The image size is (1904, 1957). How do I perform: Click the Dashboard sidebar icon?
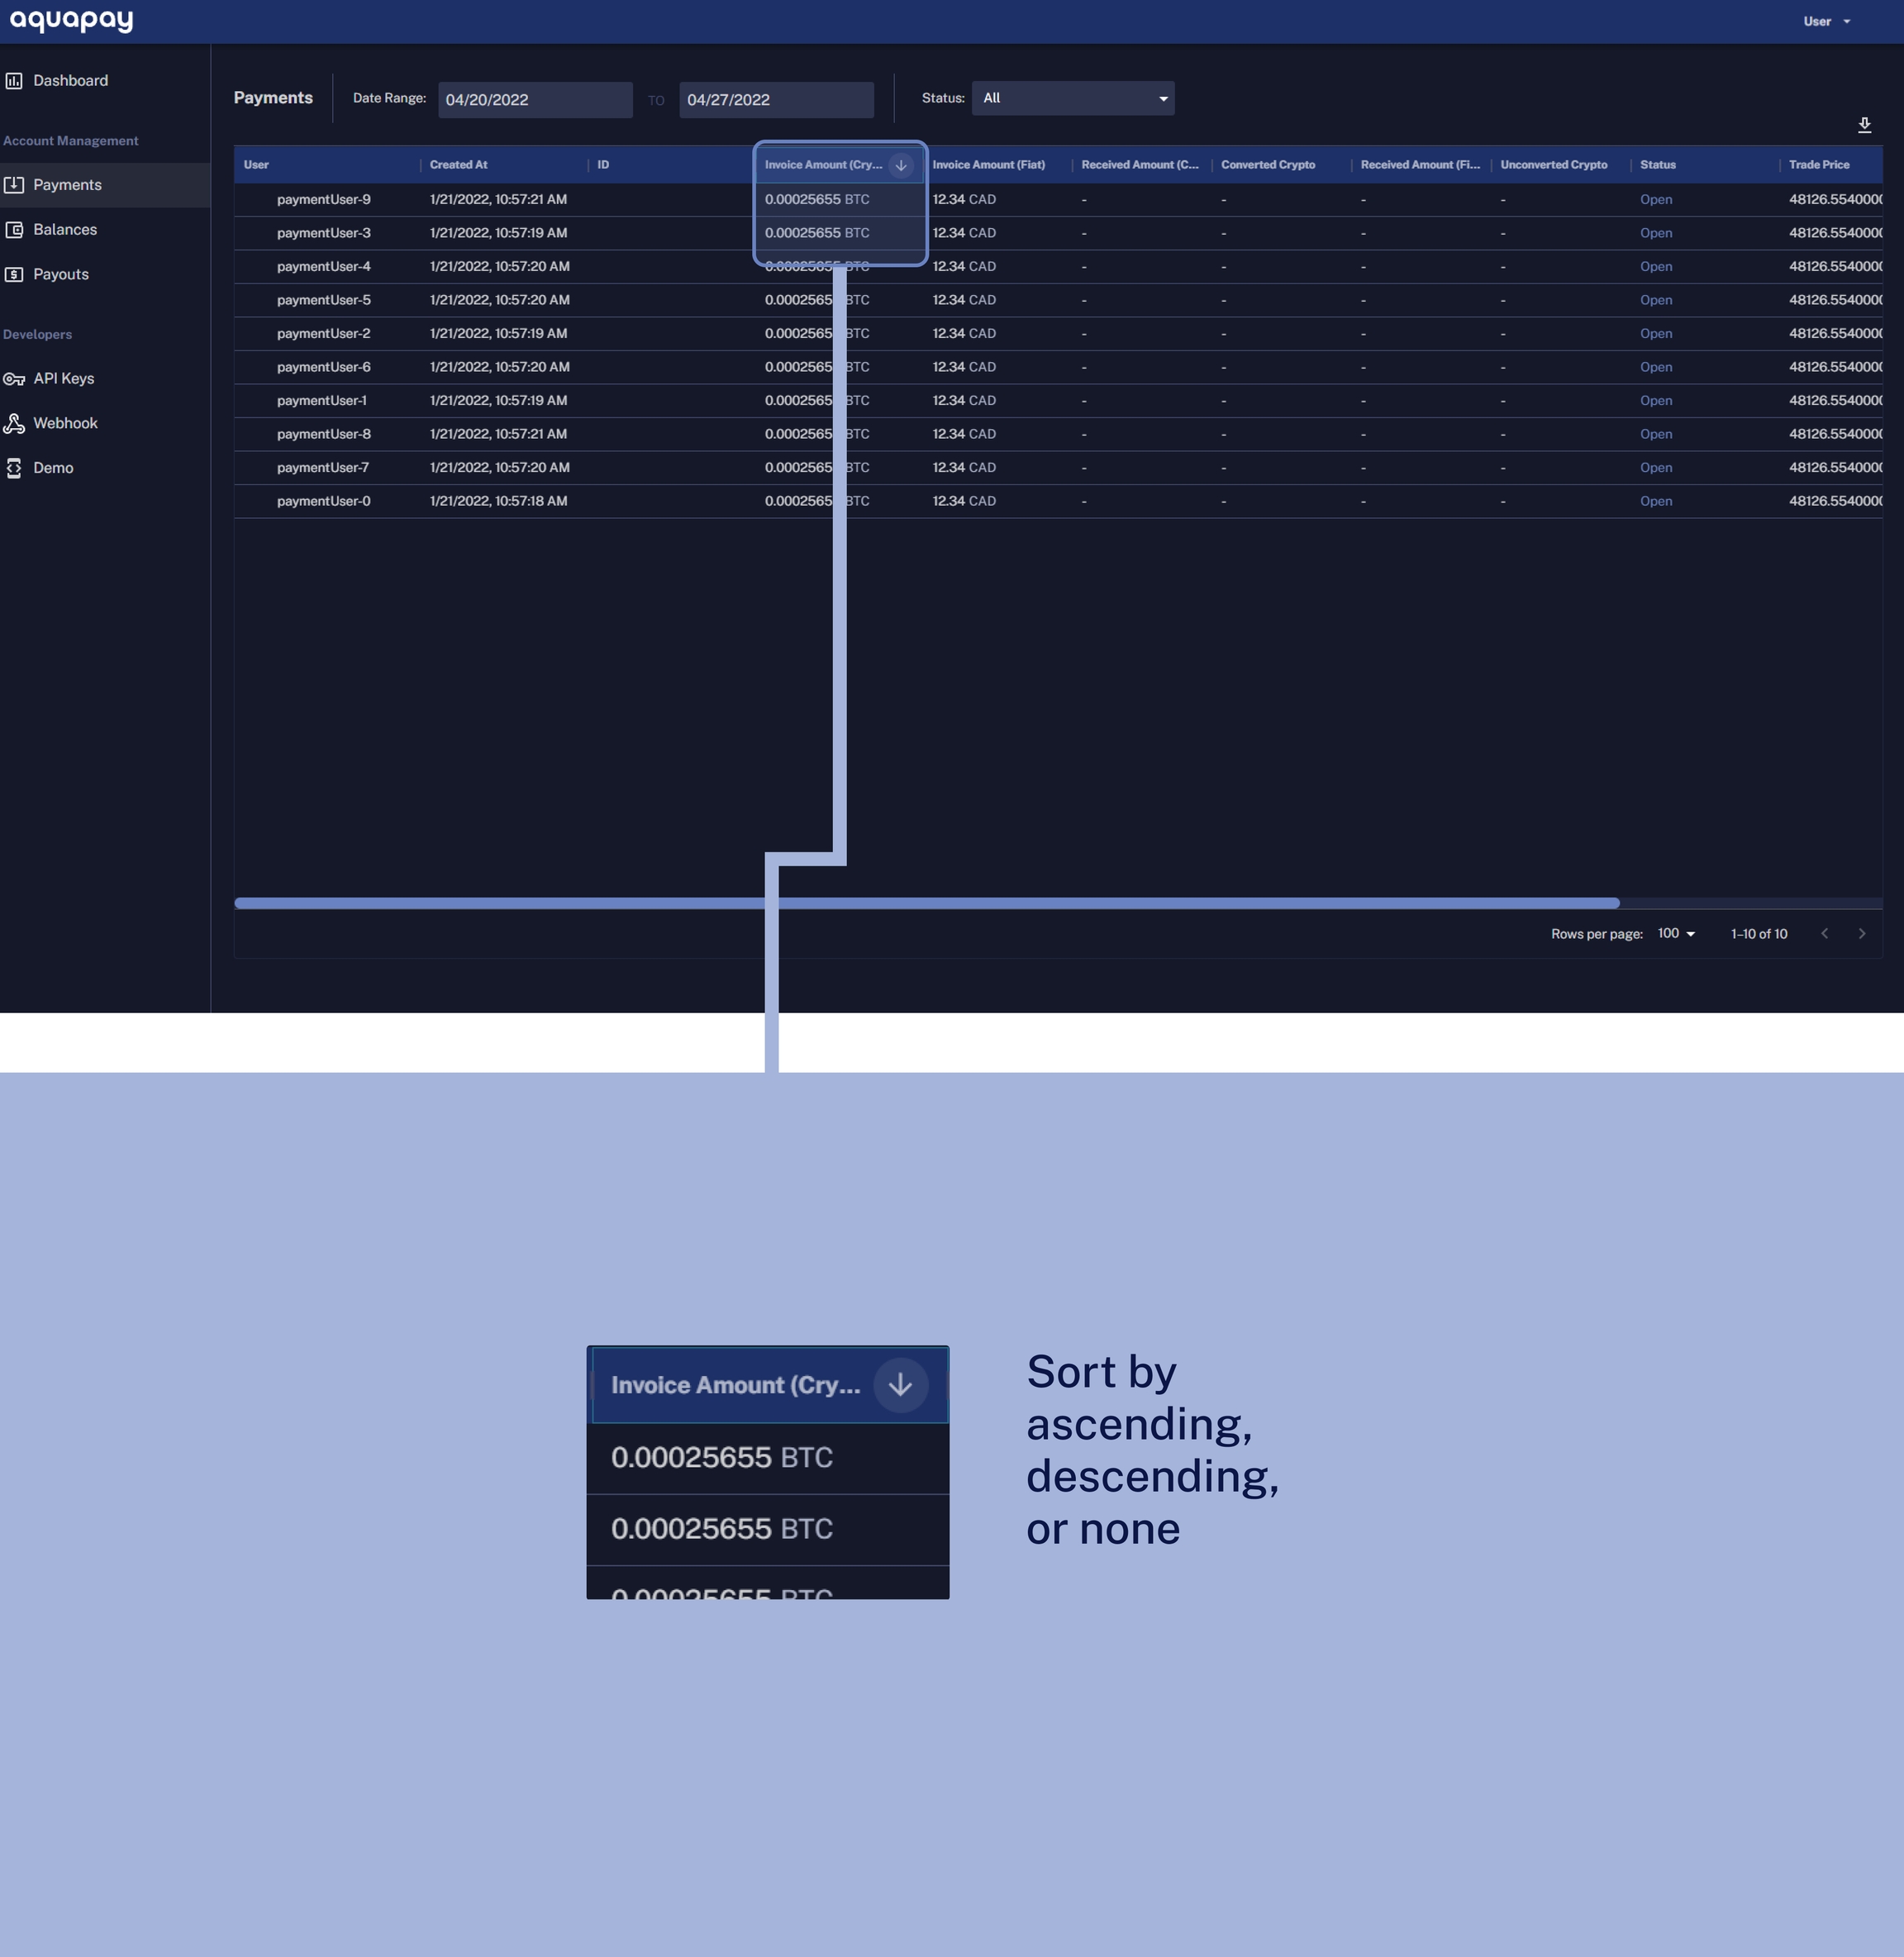pyautogui.click(x=14, y=81)
